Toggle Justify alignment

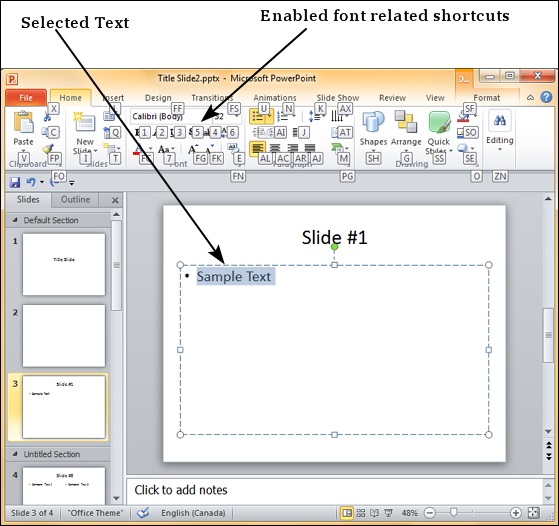[310, 148]
